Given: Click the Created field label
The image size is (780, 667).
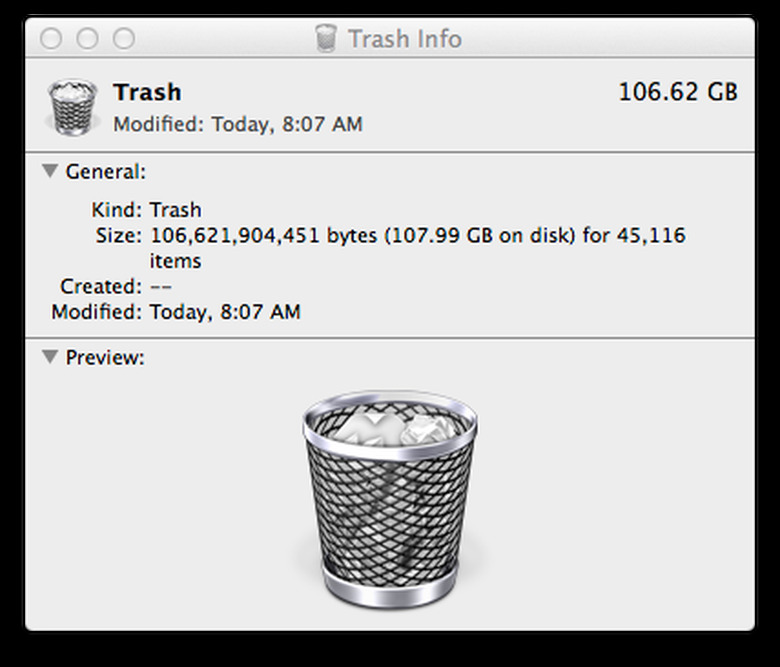Looking at the screenshot, I should pyautogui.click(x=101, y=286).
